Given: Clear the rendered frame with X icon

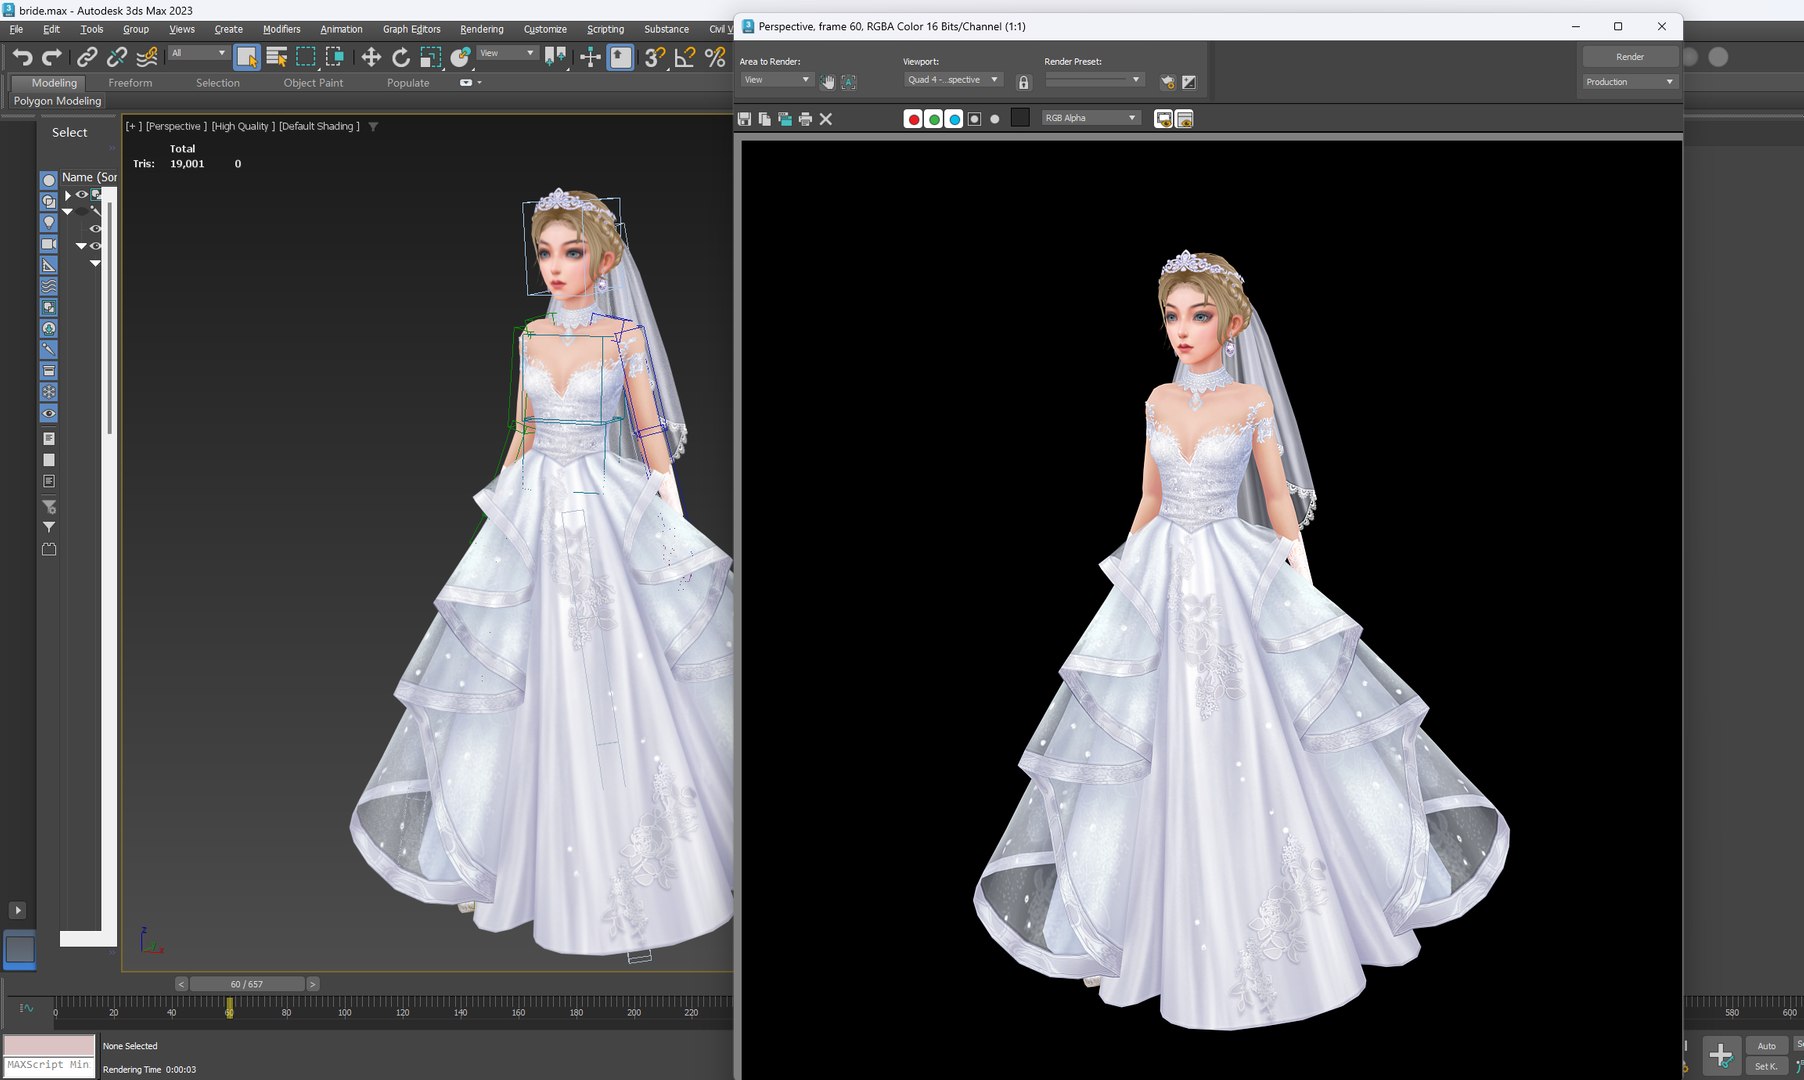Looking at the screenshot, I should click(826, 119).
